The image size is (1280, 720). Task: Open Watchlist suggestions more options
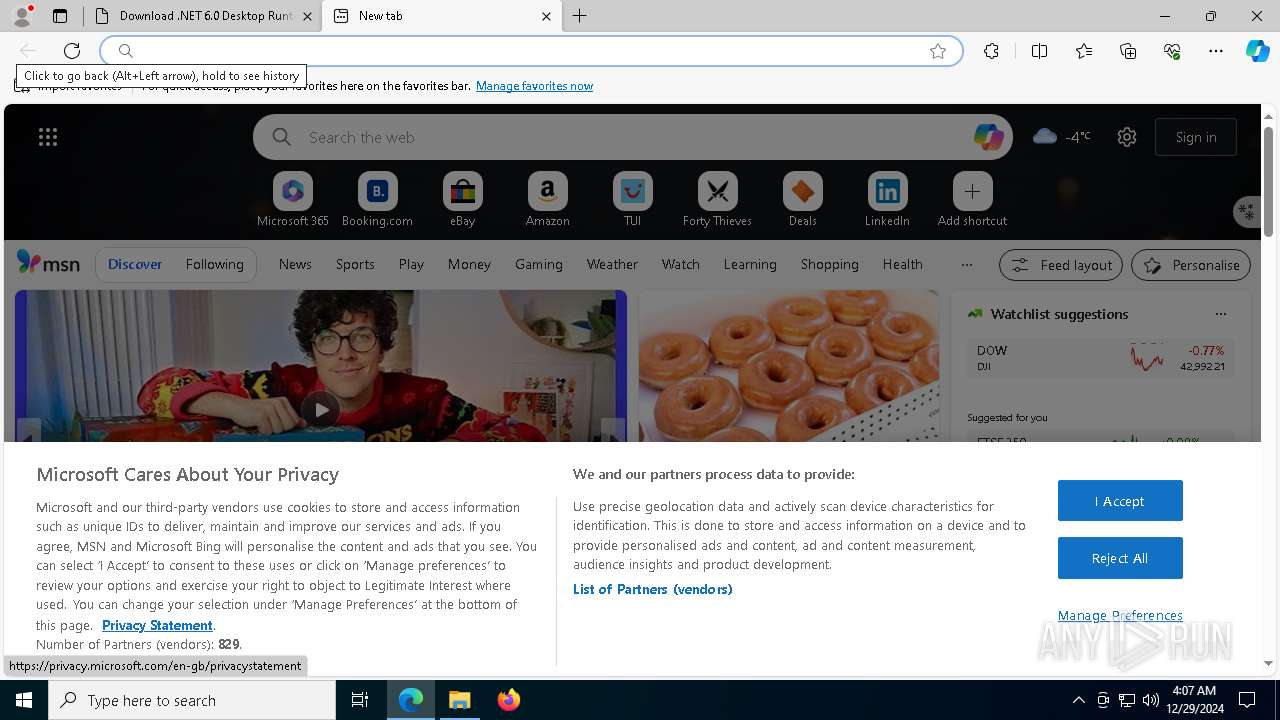pyautogui.click(x=1221, y=314)
